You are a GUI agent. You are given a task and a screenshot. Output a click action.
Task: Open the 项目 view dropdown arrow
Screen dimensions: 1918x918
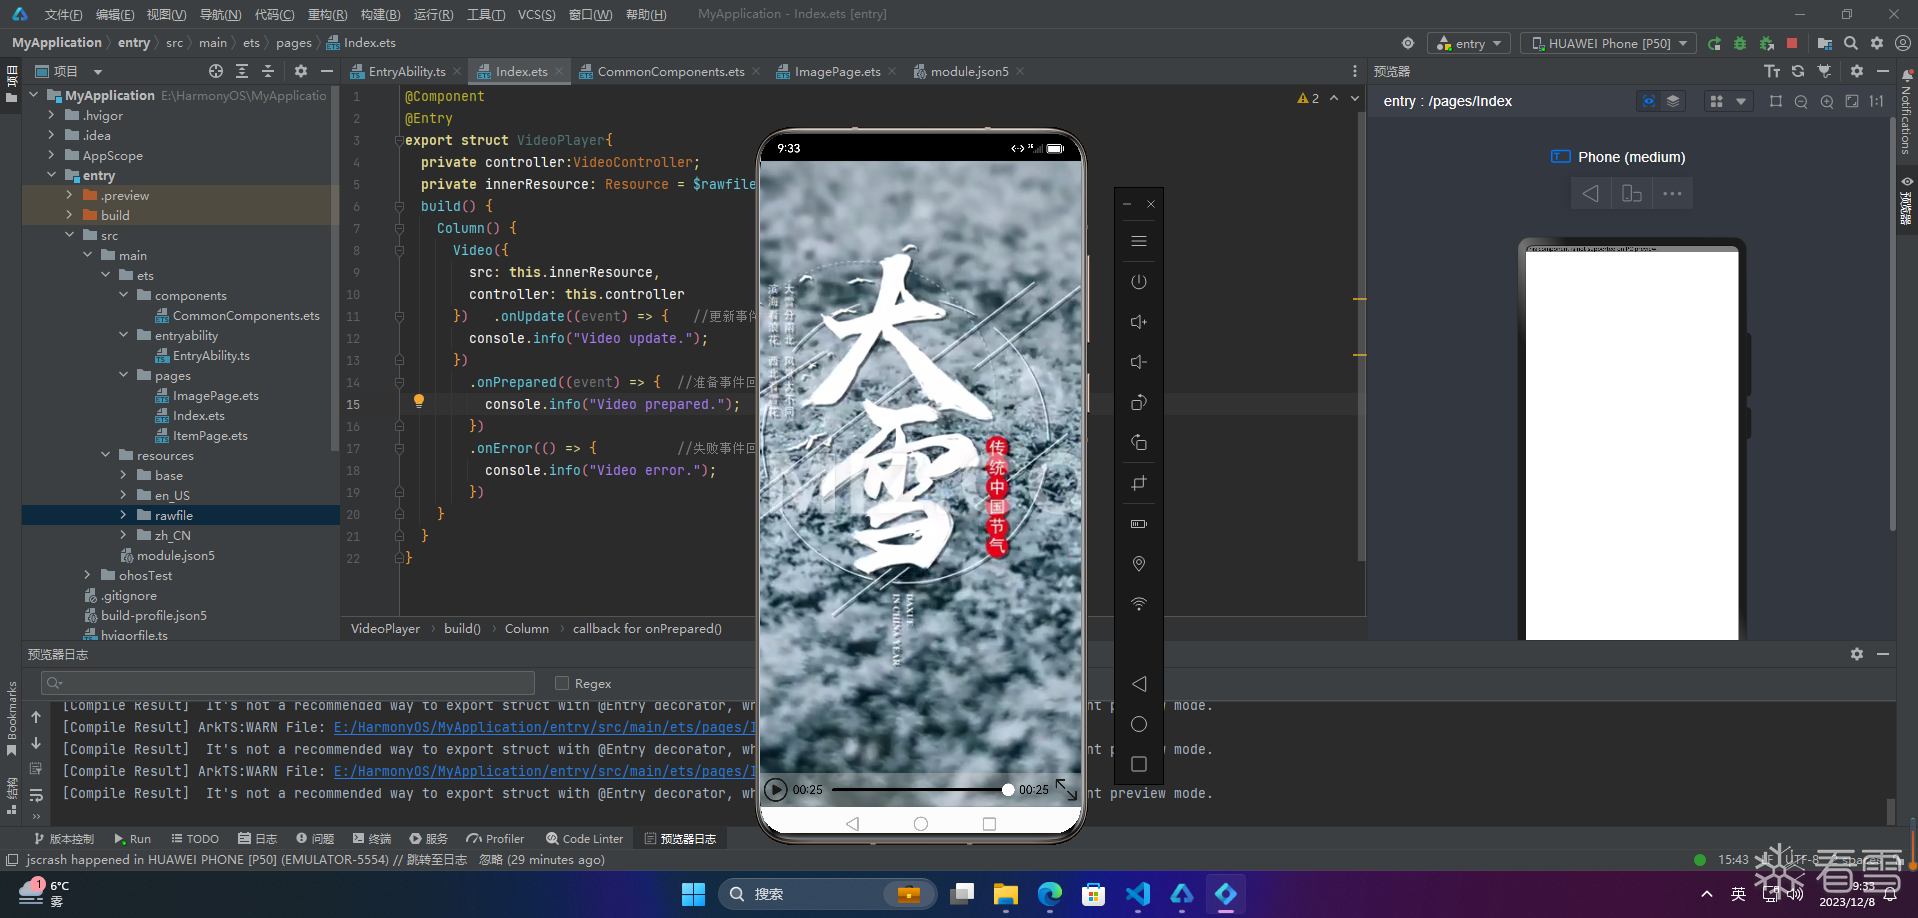(98, 72)
